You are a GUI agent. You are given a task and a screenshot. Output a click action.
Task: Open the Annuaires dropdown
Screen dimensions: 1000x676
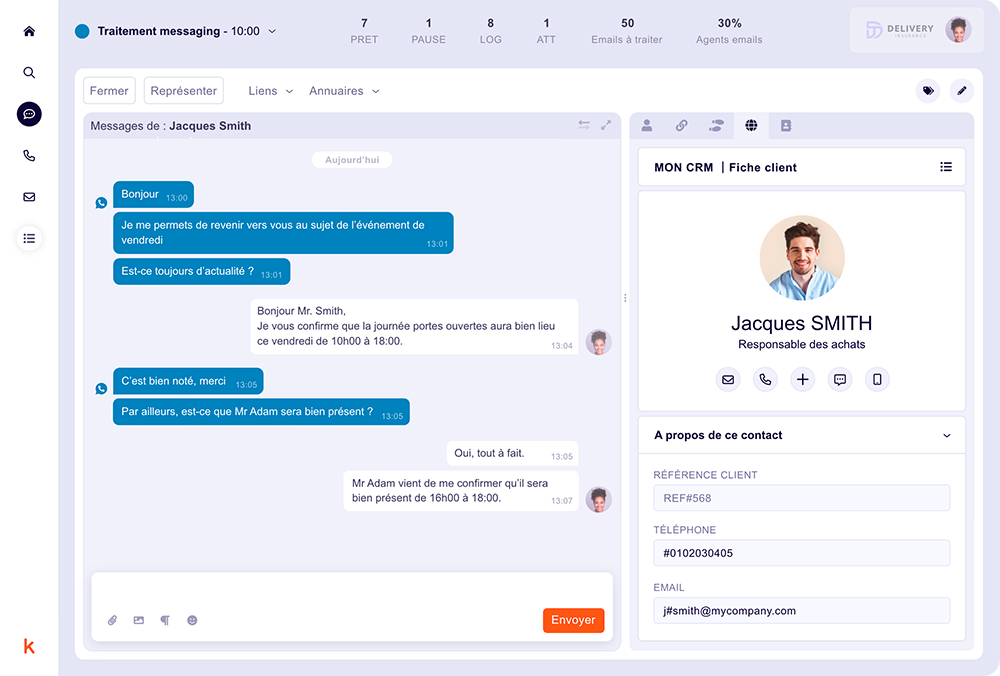point(344,91)
